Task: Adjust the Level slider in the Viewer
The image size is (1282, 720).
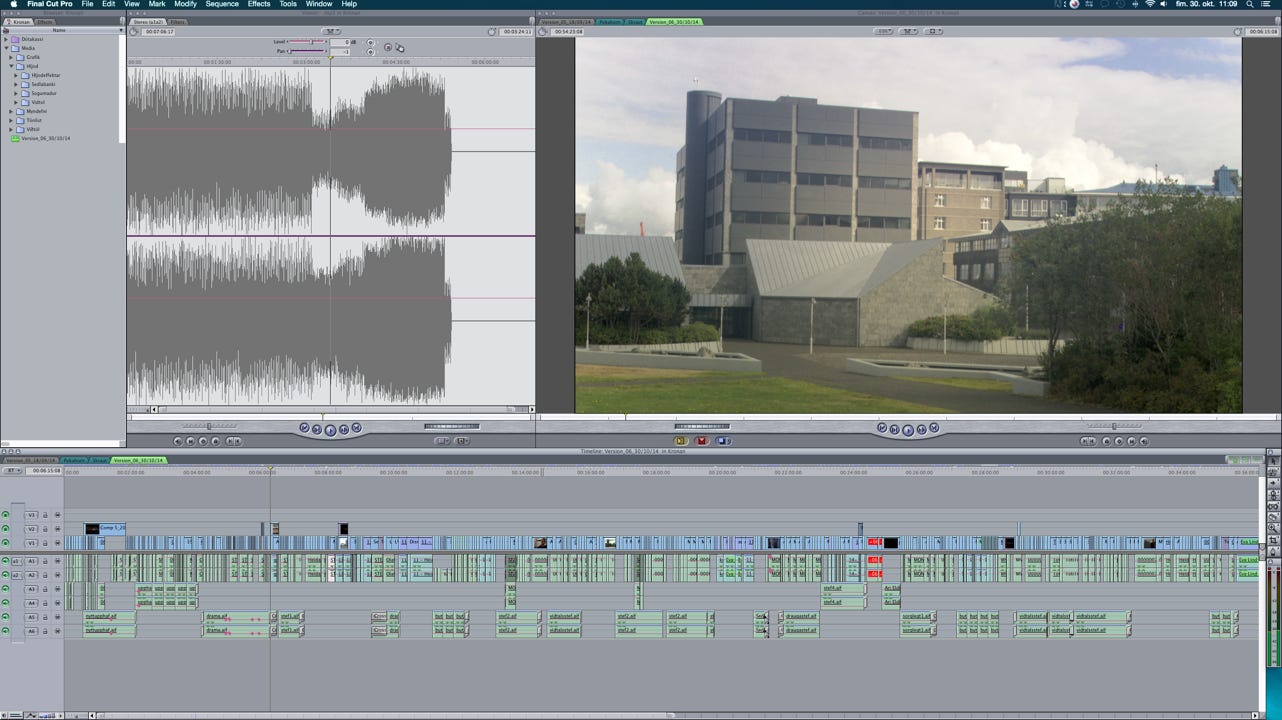Action: point(313,42)
